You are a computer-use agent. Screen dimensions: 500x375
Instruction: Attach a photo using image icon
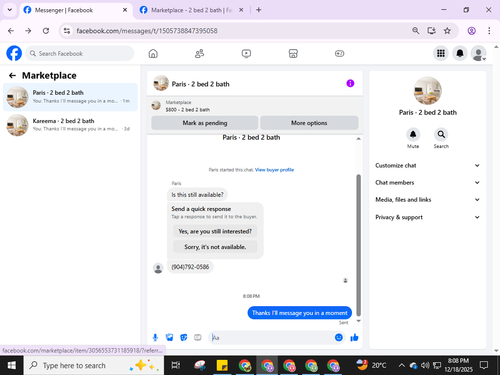pyautogui.click(x=170, y=338)
